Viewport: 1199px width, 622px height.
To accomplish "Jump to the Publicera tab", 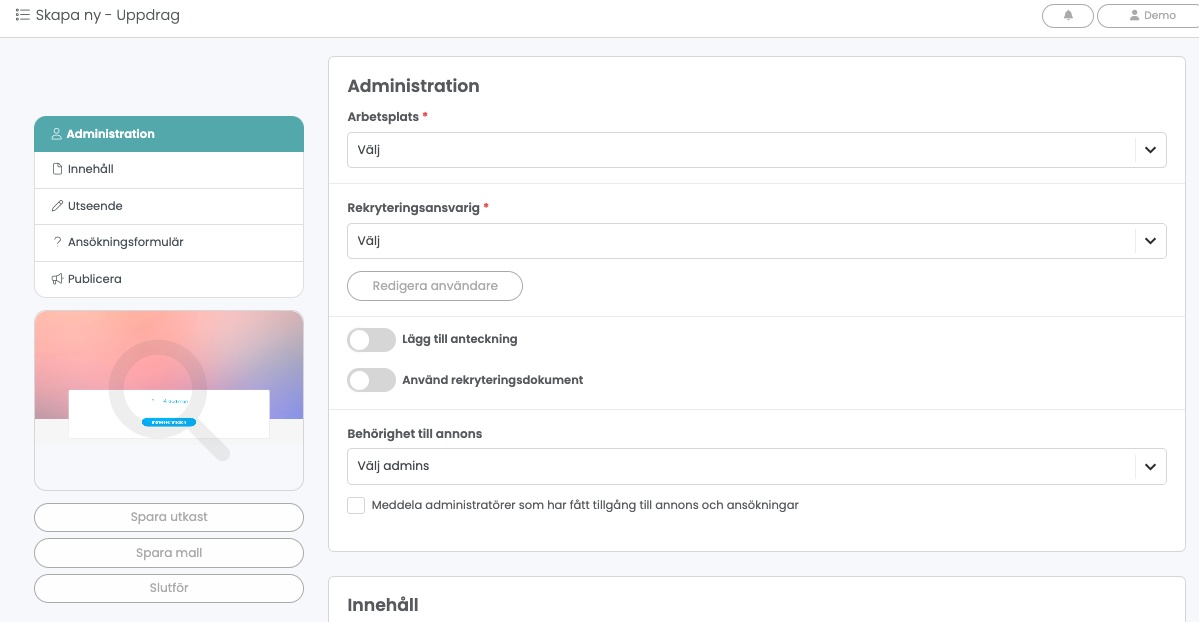I will [x=169, y=279].
